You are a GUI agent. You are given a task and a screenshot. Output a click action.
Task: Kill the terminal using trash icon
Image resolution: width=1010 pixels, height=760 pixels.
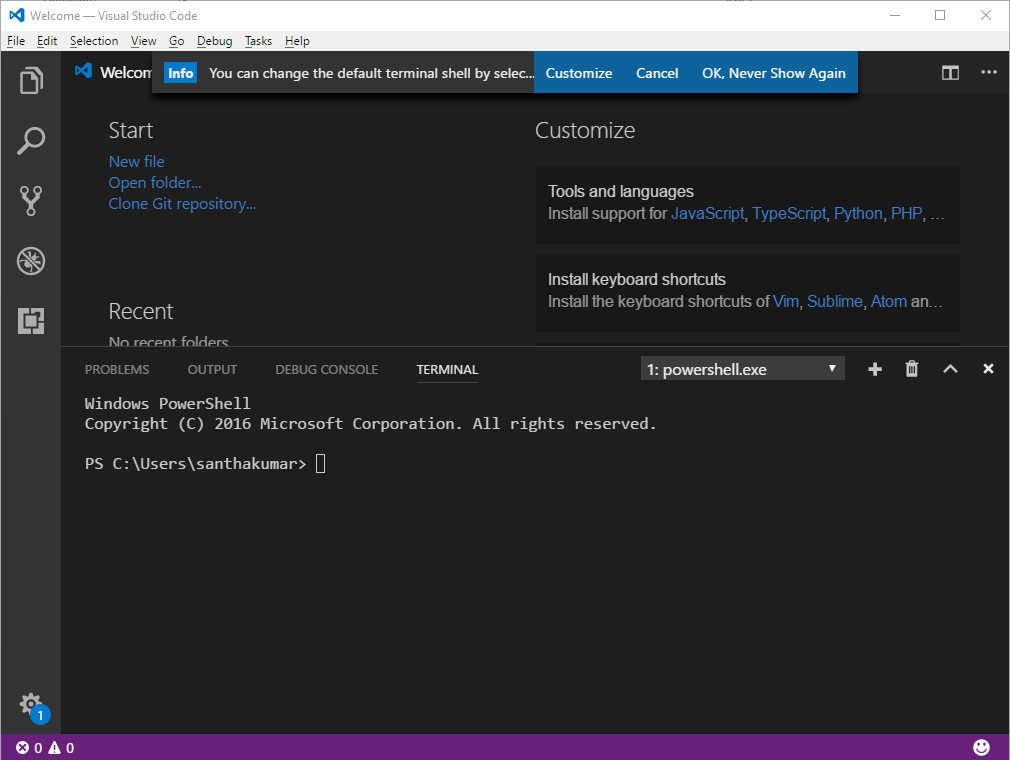[x=911, y=368]
